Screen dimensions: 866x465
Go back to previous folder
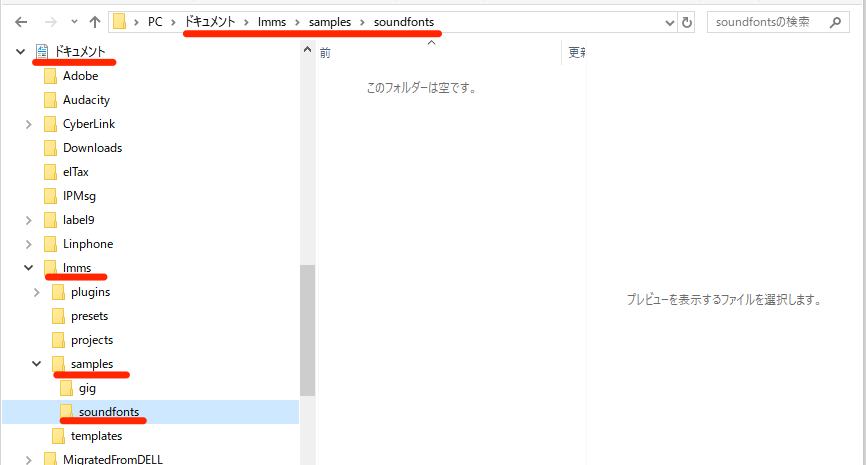pos(21,22)
